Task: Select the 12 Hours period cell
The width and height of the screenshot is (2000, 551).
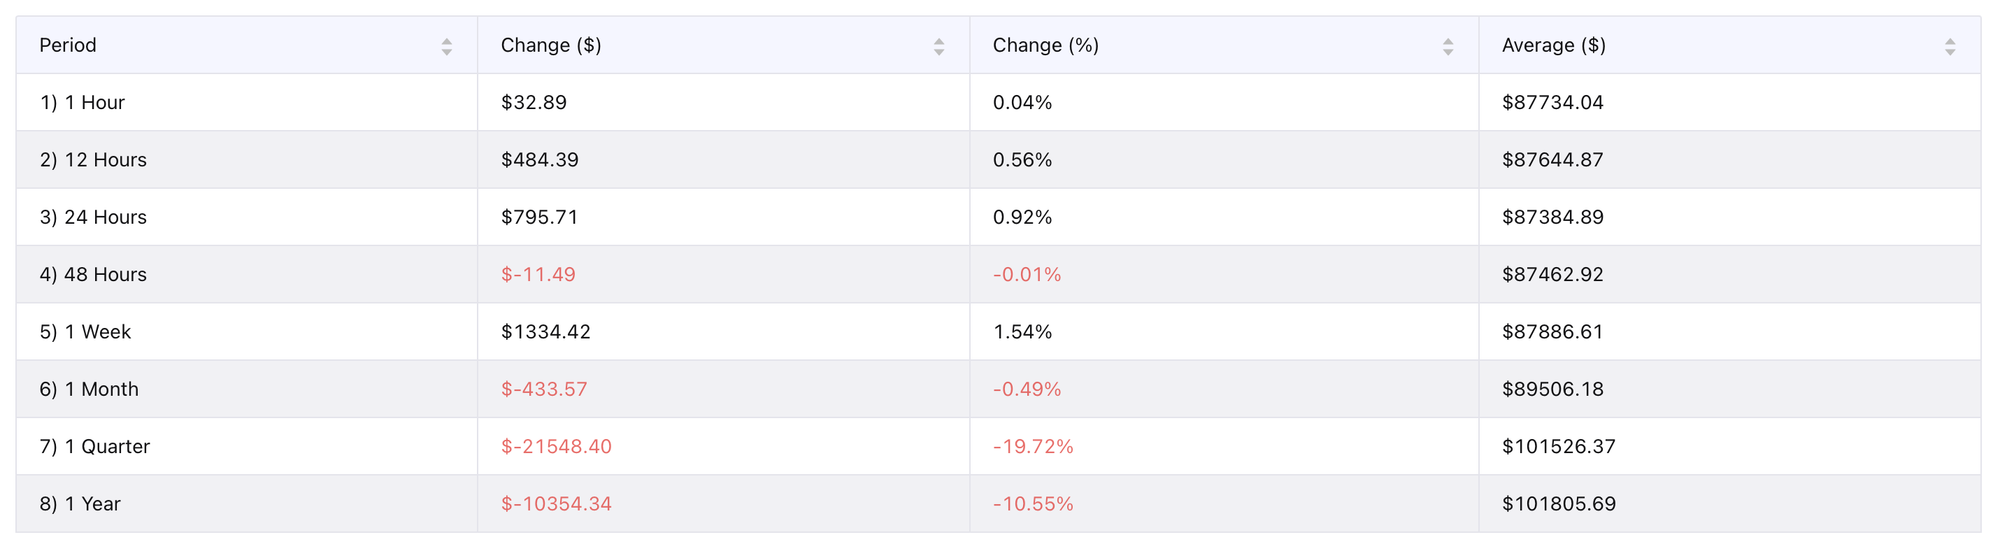Action: coord(93,160)
